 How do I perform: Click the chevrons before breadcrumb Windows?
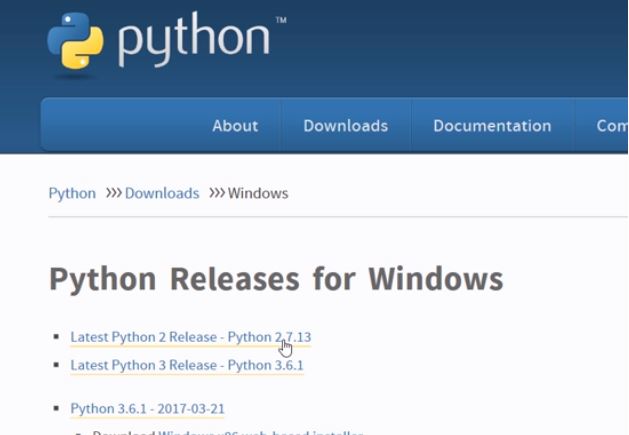pyautogui.click(x=216, y=193)
